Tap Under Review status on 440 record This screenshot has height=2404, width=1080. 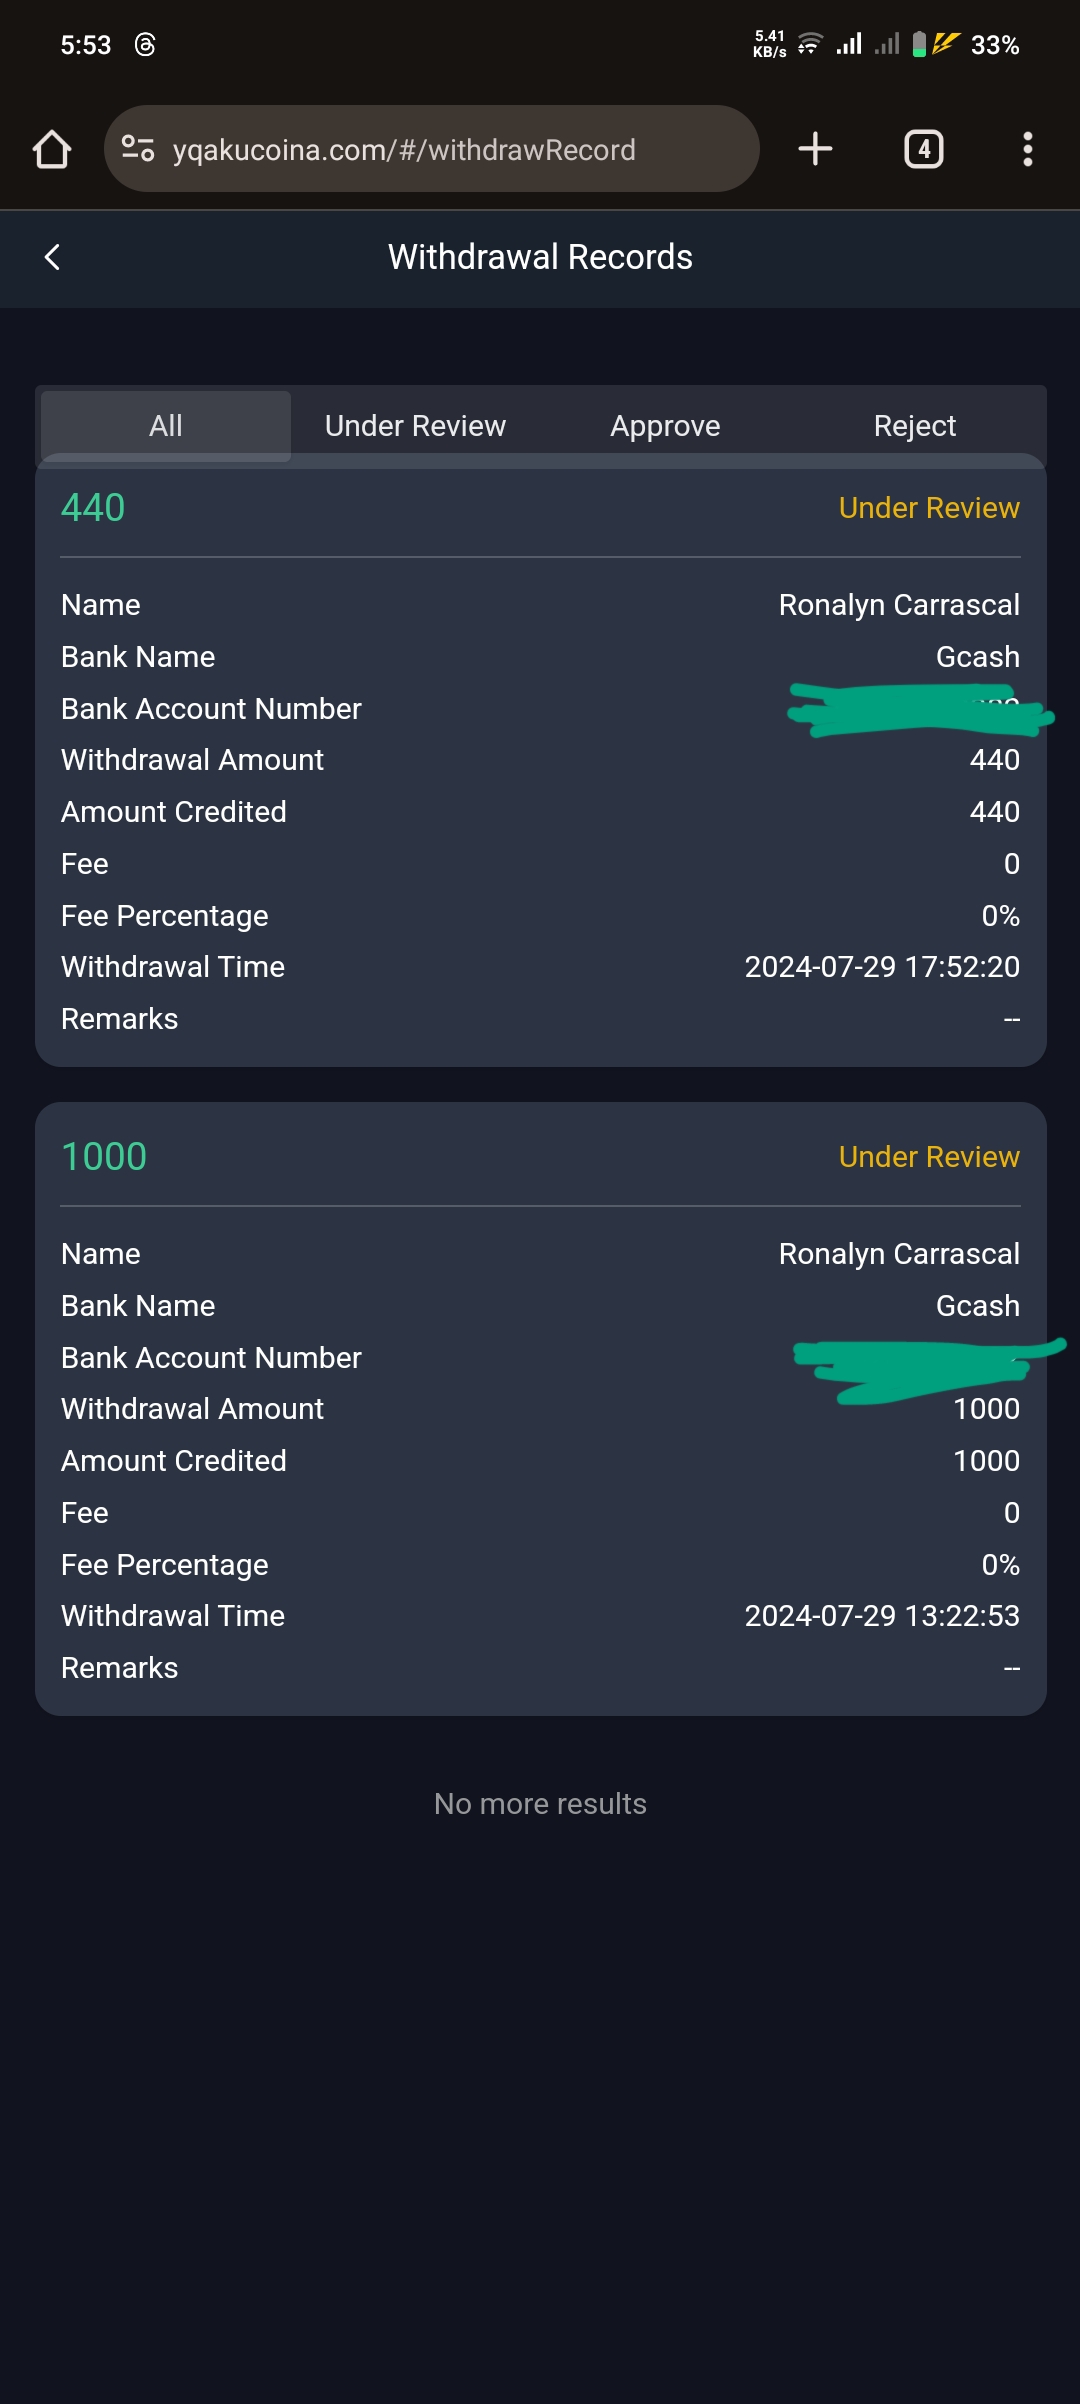coord(928,508)
